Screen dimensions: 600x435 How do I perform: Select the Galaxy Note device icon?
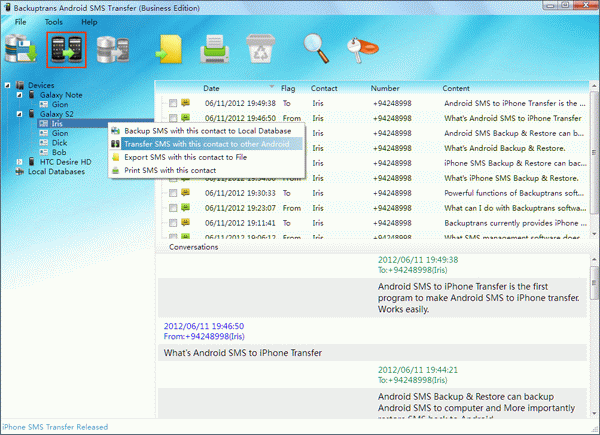32,94
